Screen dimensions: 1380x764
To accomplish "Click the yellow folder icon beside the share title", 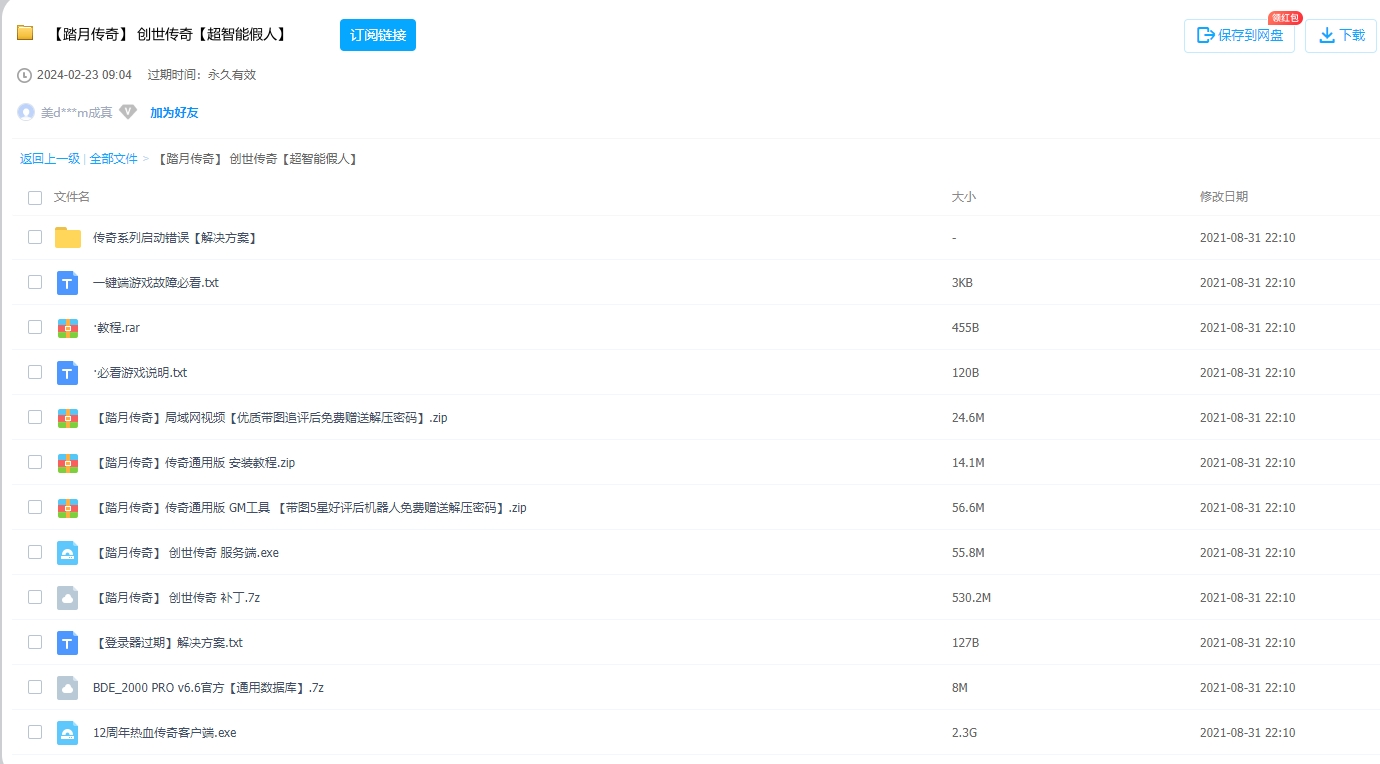I will pos(25,33).
